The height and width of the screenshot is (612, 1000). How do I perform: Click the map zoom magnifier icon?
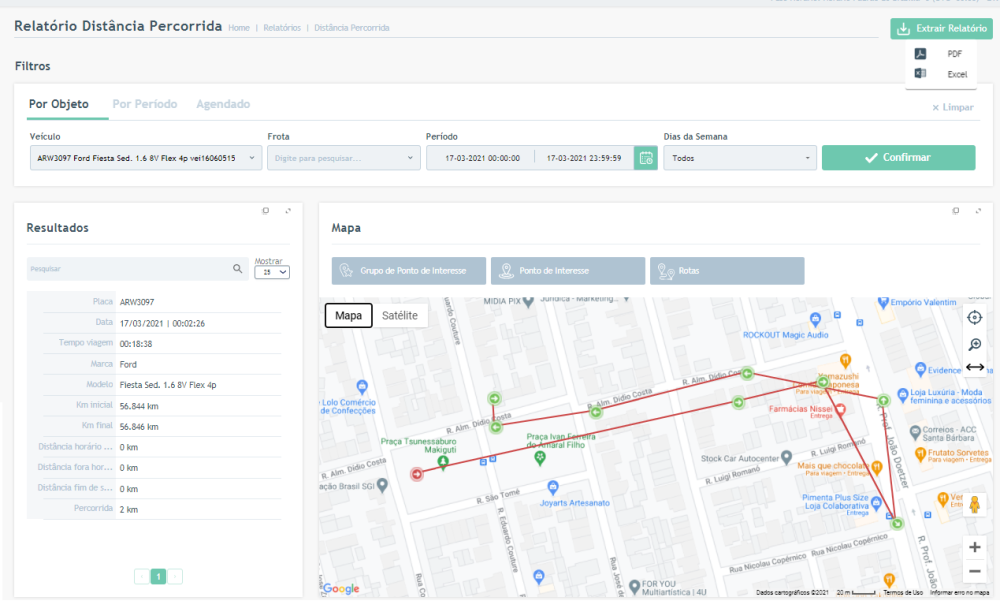[x=974, y=345]
